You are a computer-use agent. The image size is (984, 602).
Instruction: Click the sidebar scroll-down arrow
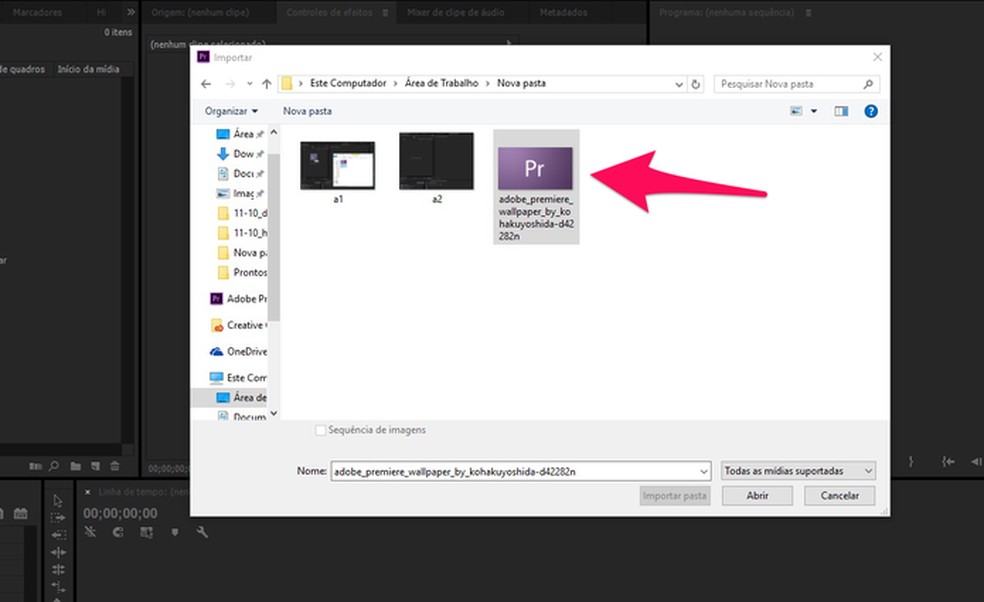click(x=274, y=414)
